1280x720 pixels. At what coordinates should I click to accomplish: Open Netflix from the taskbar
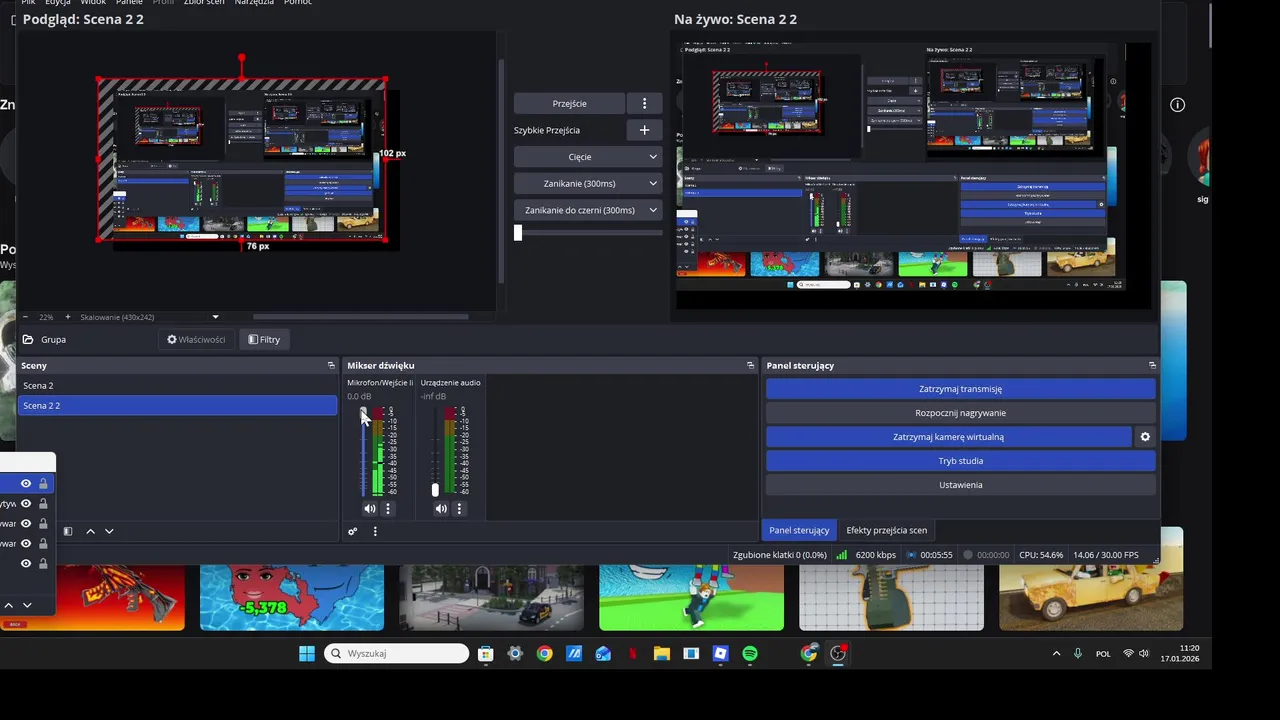point(632,654)
